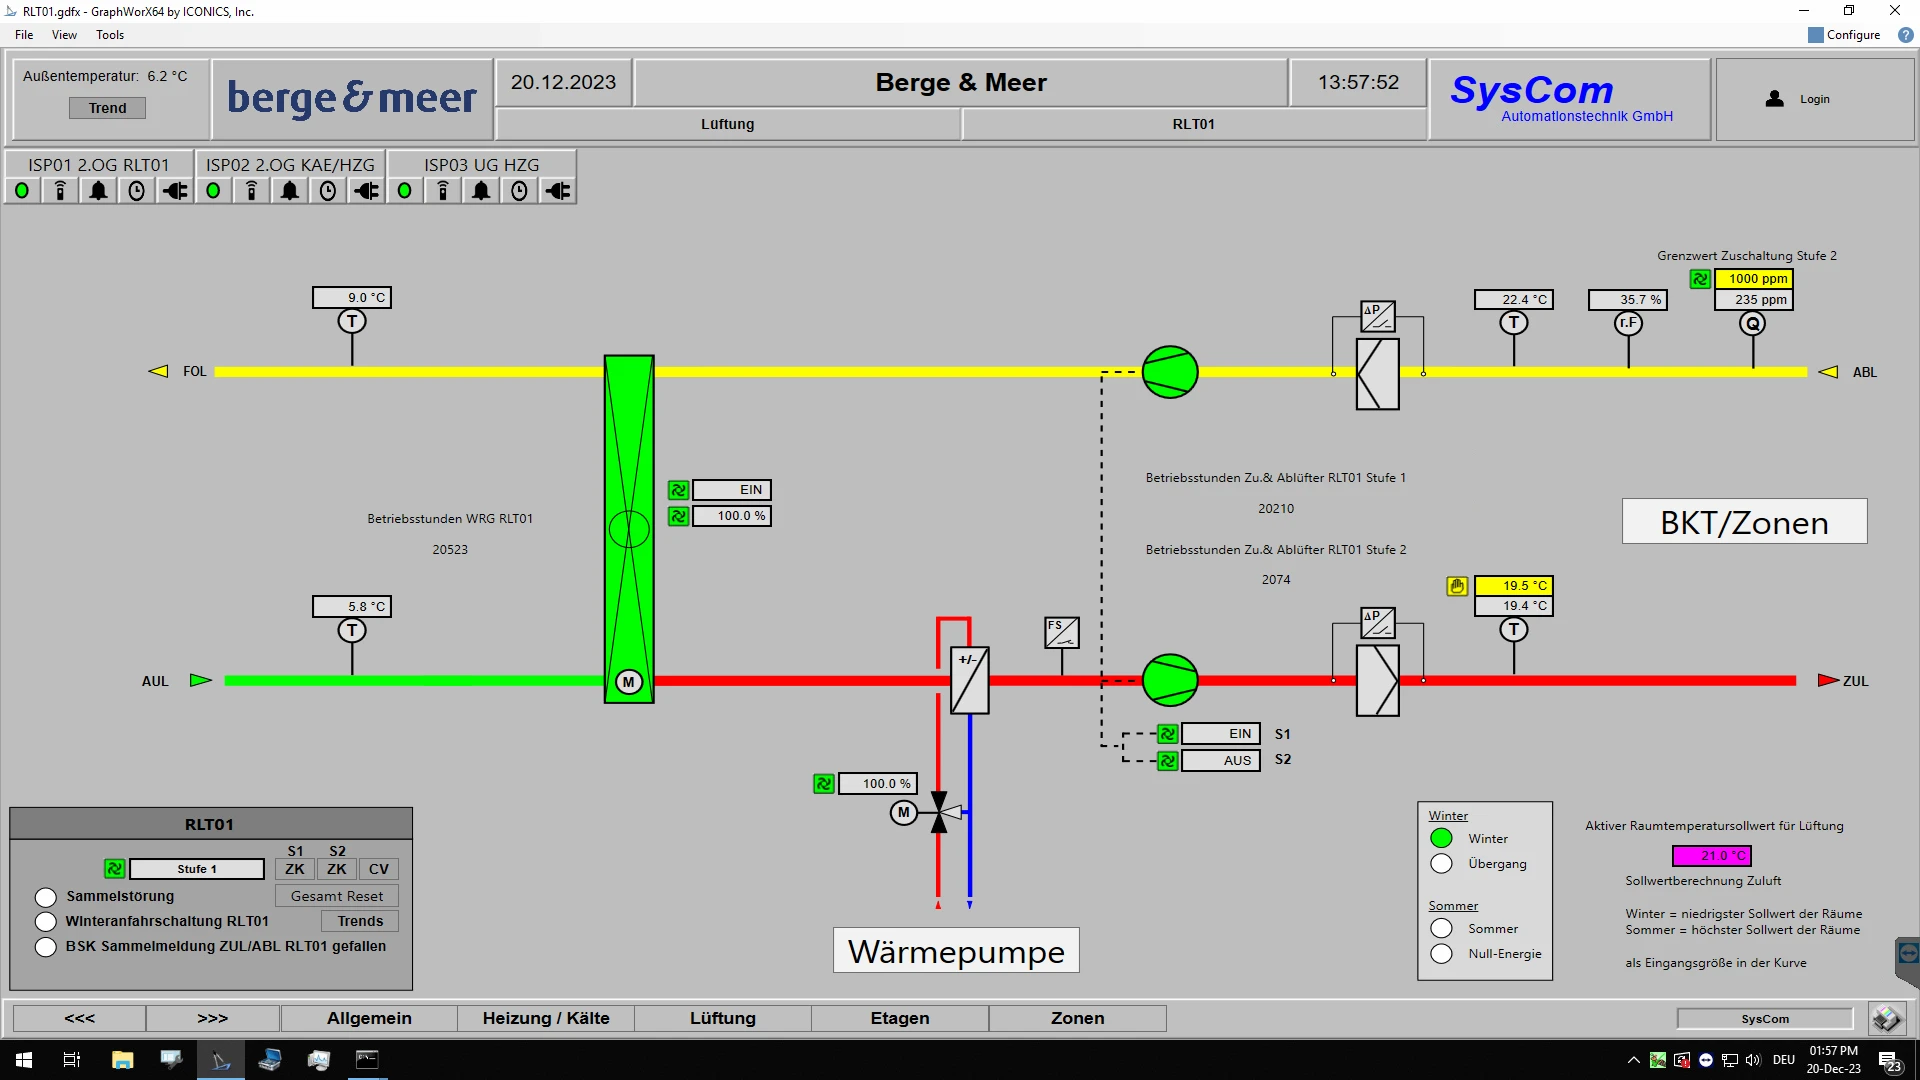Open the Tools menu
Image resolution: width=1920 pixels, height=1080 pixels.
click(109, 35)
